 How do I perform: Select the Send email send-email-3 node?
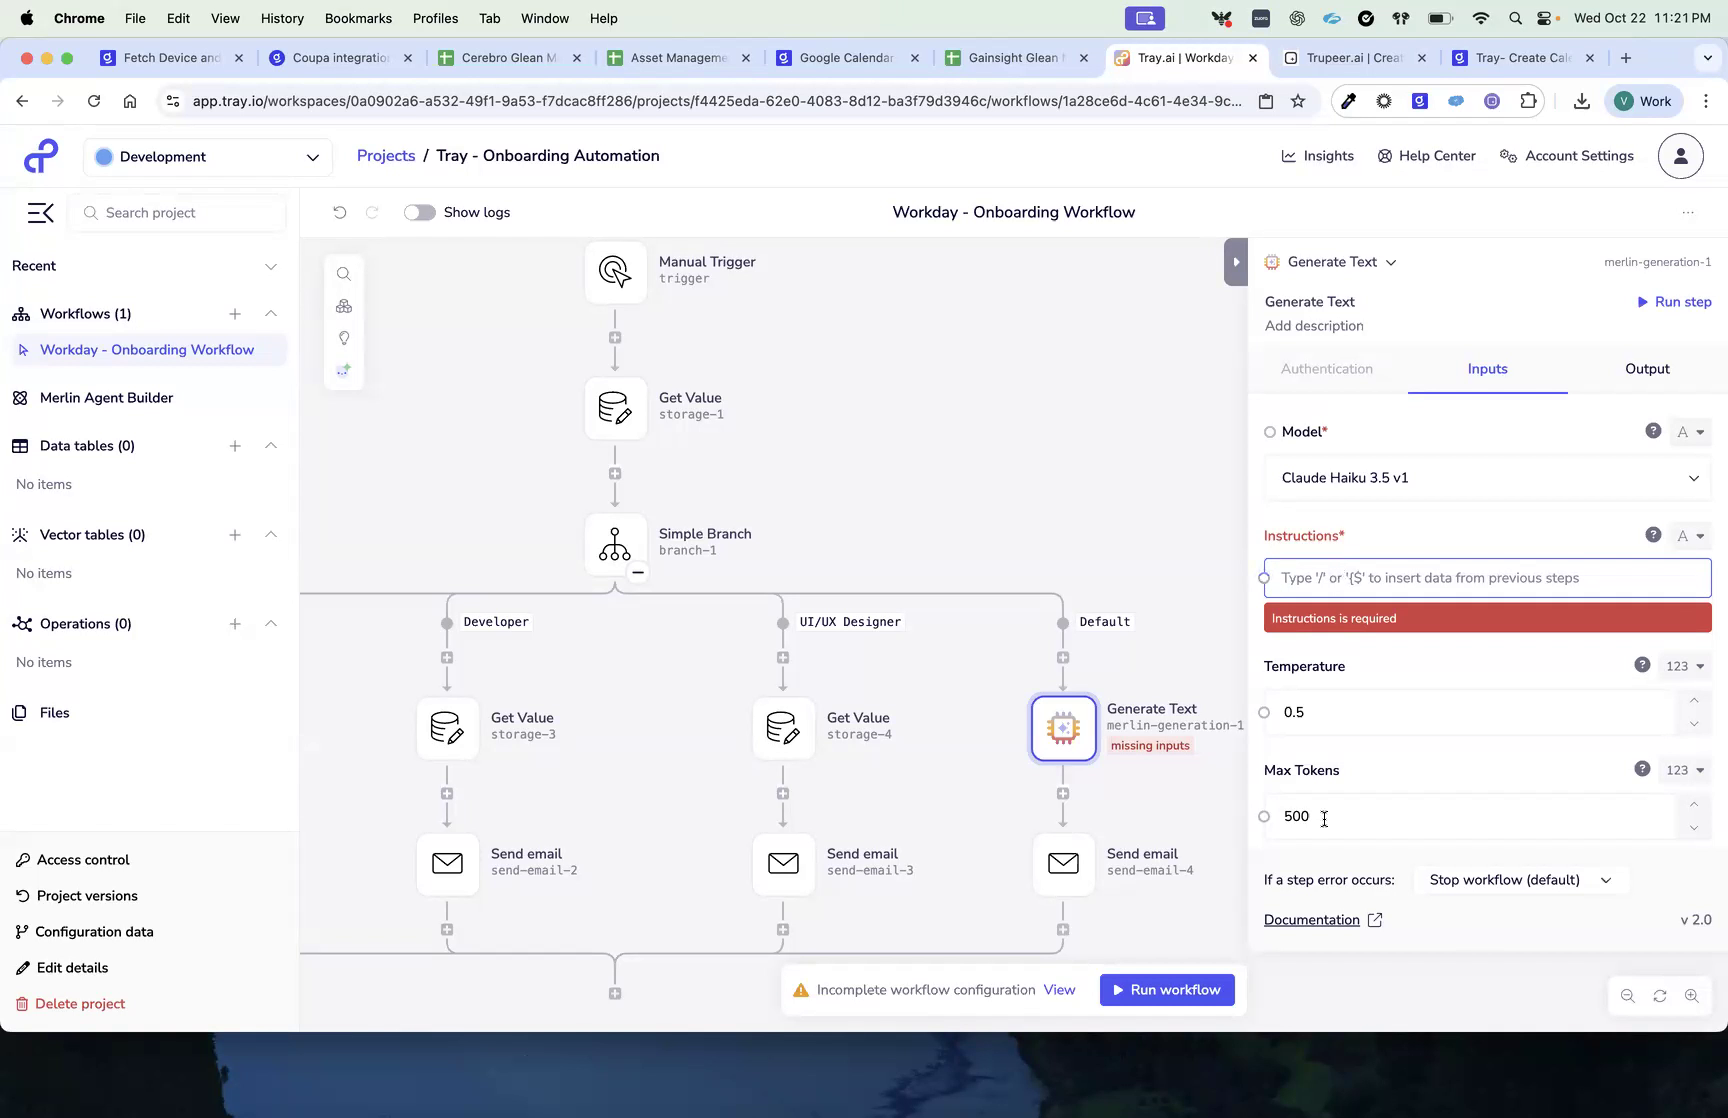point(783,863)
